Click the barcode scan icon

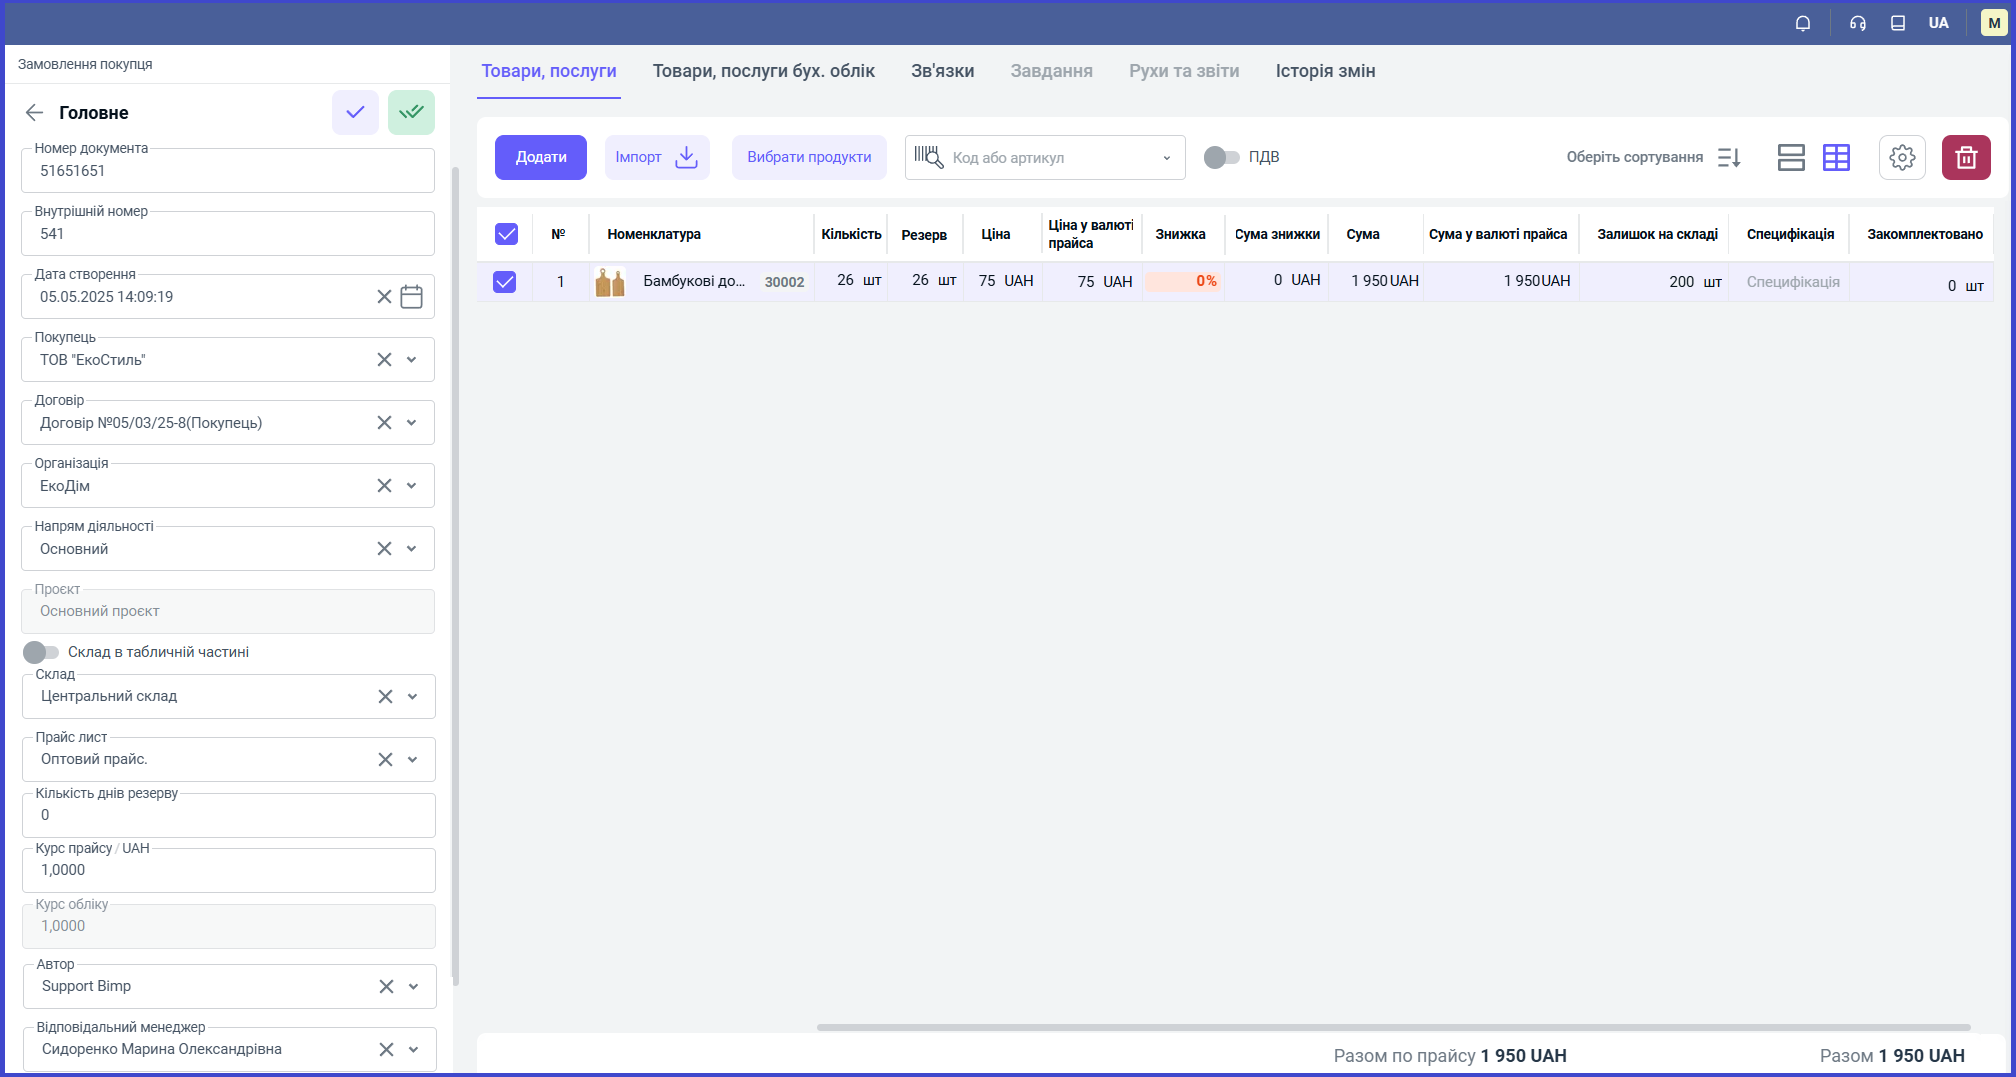929,157
